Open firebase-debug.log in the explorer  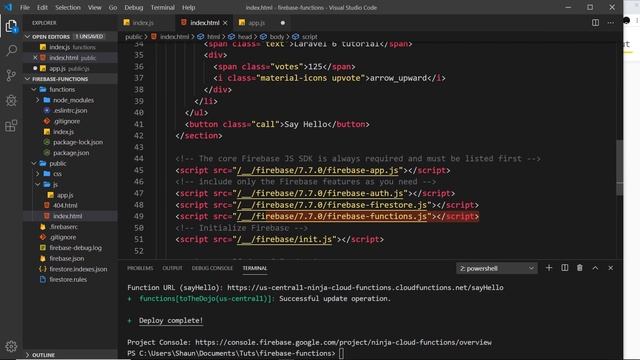tap(76, 248)
